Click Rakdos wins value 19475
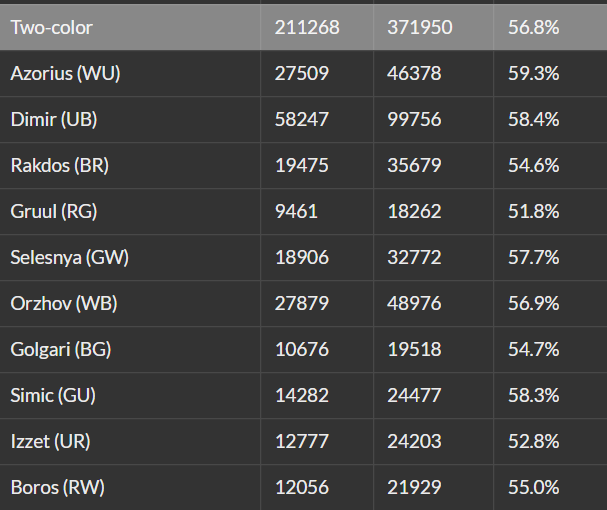 point(302,165)
